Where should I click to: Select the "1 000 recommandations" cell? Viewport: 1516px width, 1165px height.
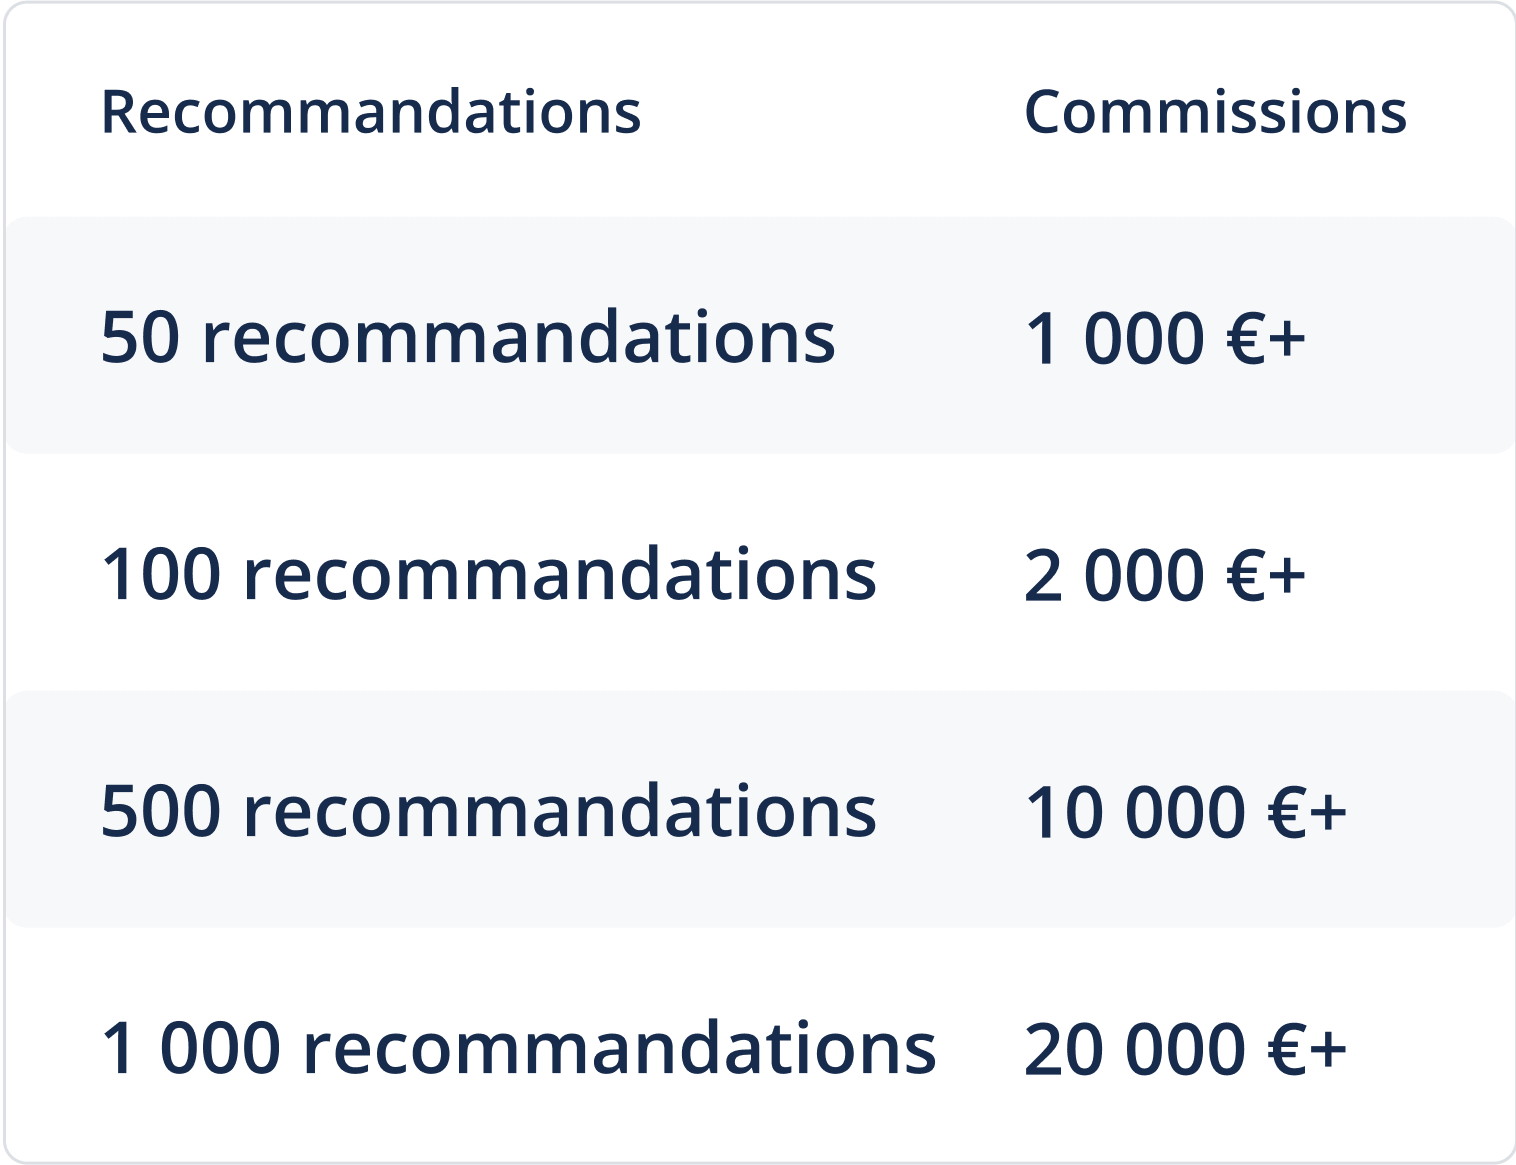pyautogui.click(x=519, y=1049)
